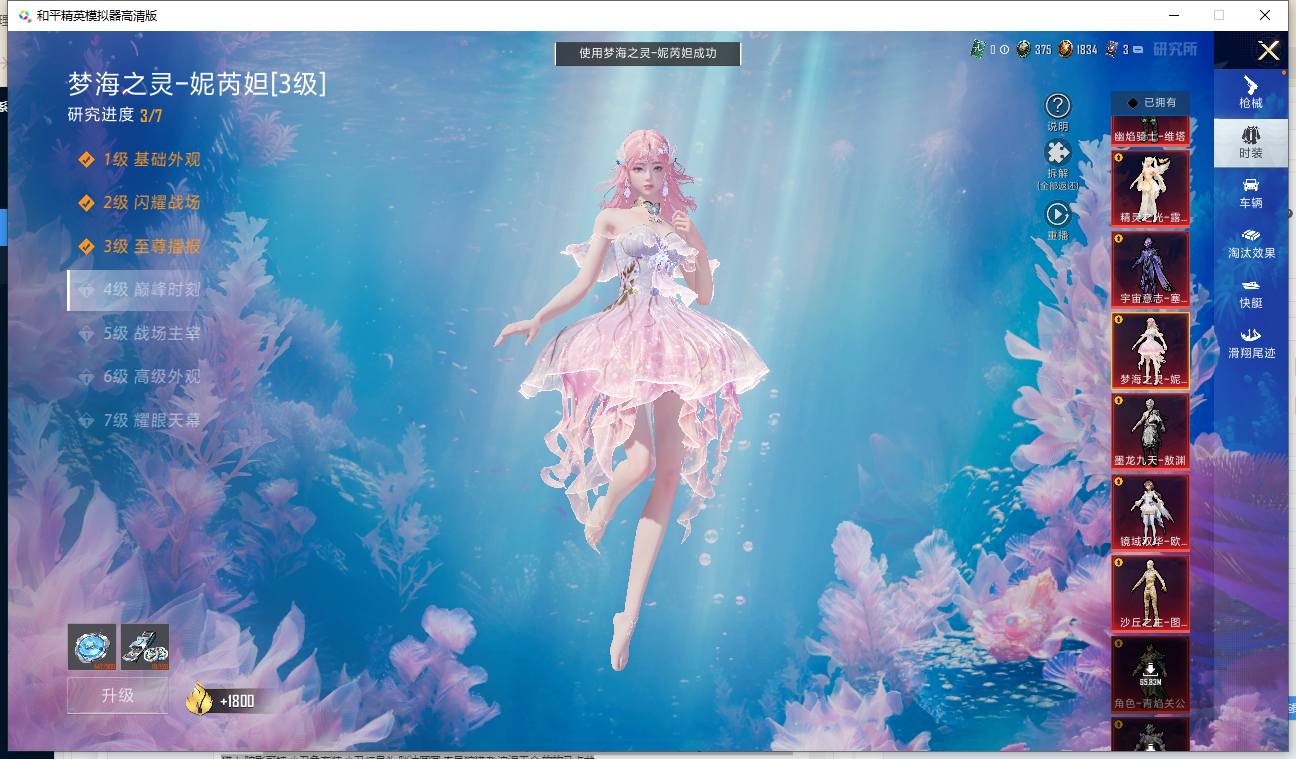
Task: Switch to the 枪械 firearms tab
Action: (1250, 92)
